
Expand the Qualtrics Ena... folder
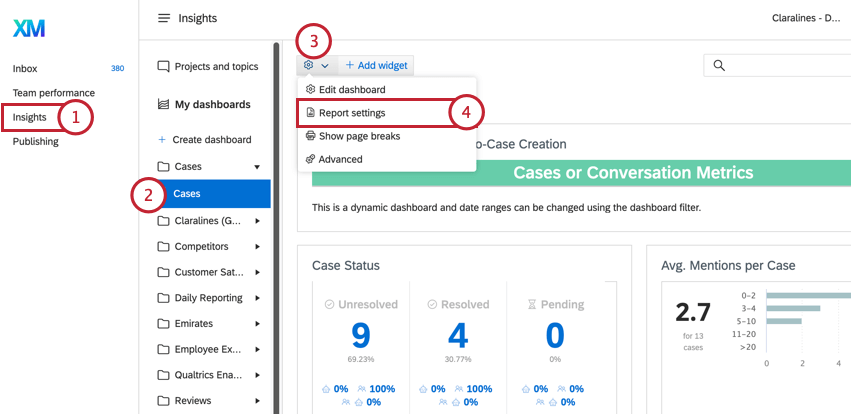(x=257, y=375)
